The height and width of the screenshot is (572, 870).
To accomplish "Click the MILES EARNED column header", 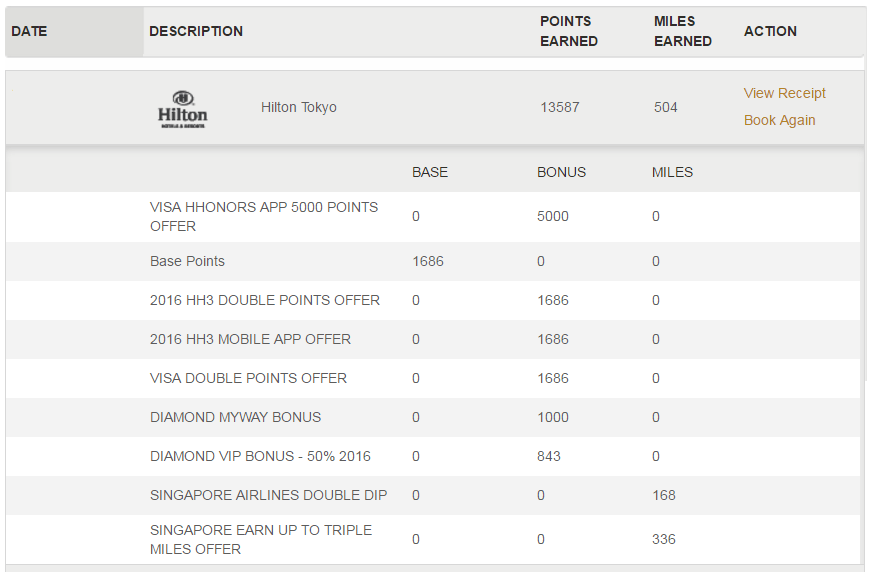I will (x=682, y=32).
